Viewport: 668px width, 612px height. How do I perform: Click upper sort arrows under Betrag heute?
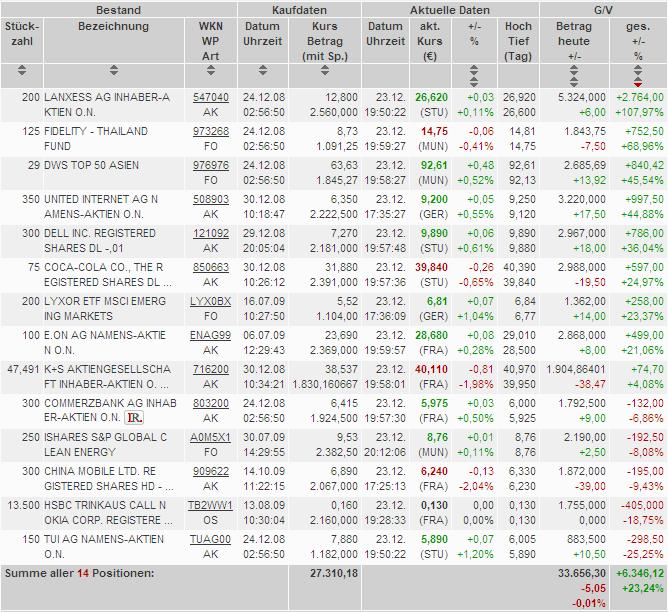pyautogui.click(x=574, y=70)
